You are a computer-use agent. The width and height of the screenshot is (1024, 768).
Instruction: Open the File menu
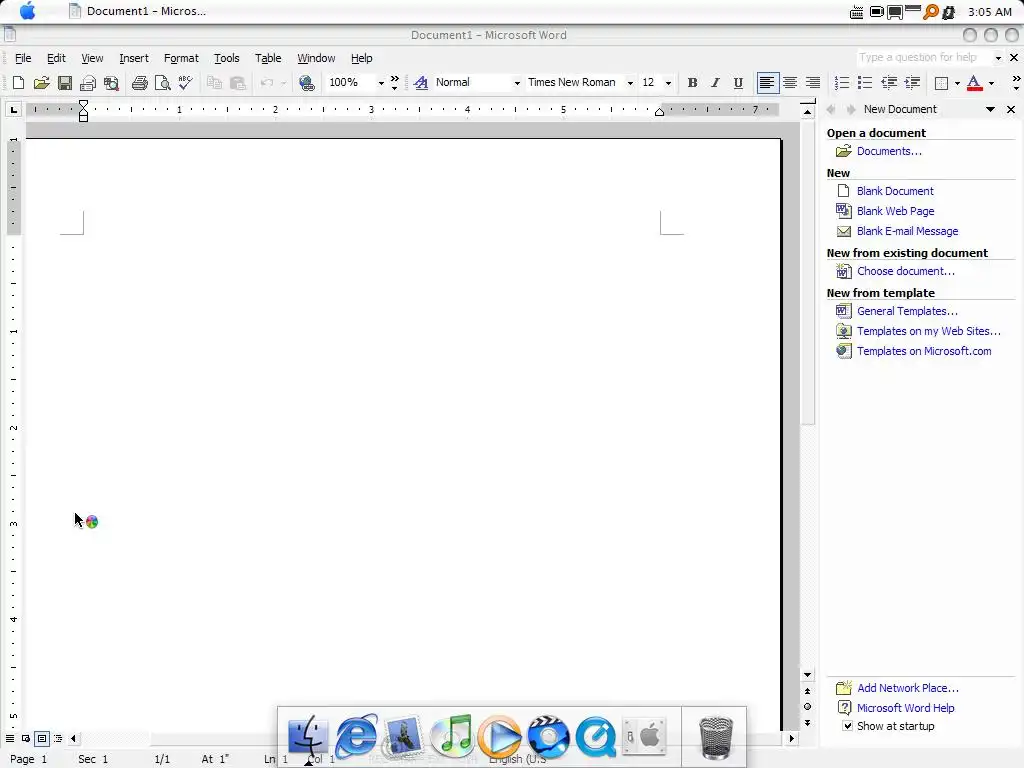23,58
